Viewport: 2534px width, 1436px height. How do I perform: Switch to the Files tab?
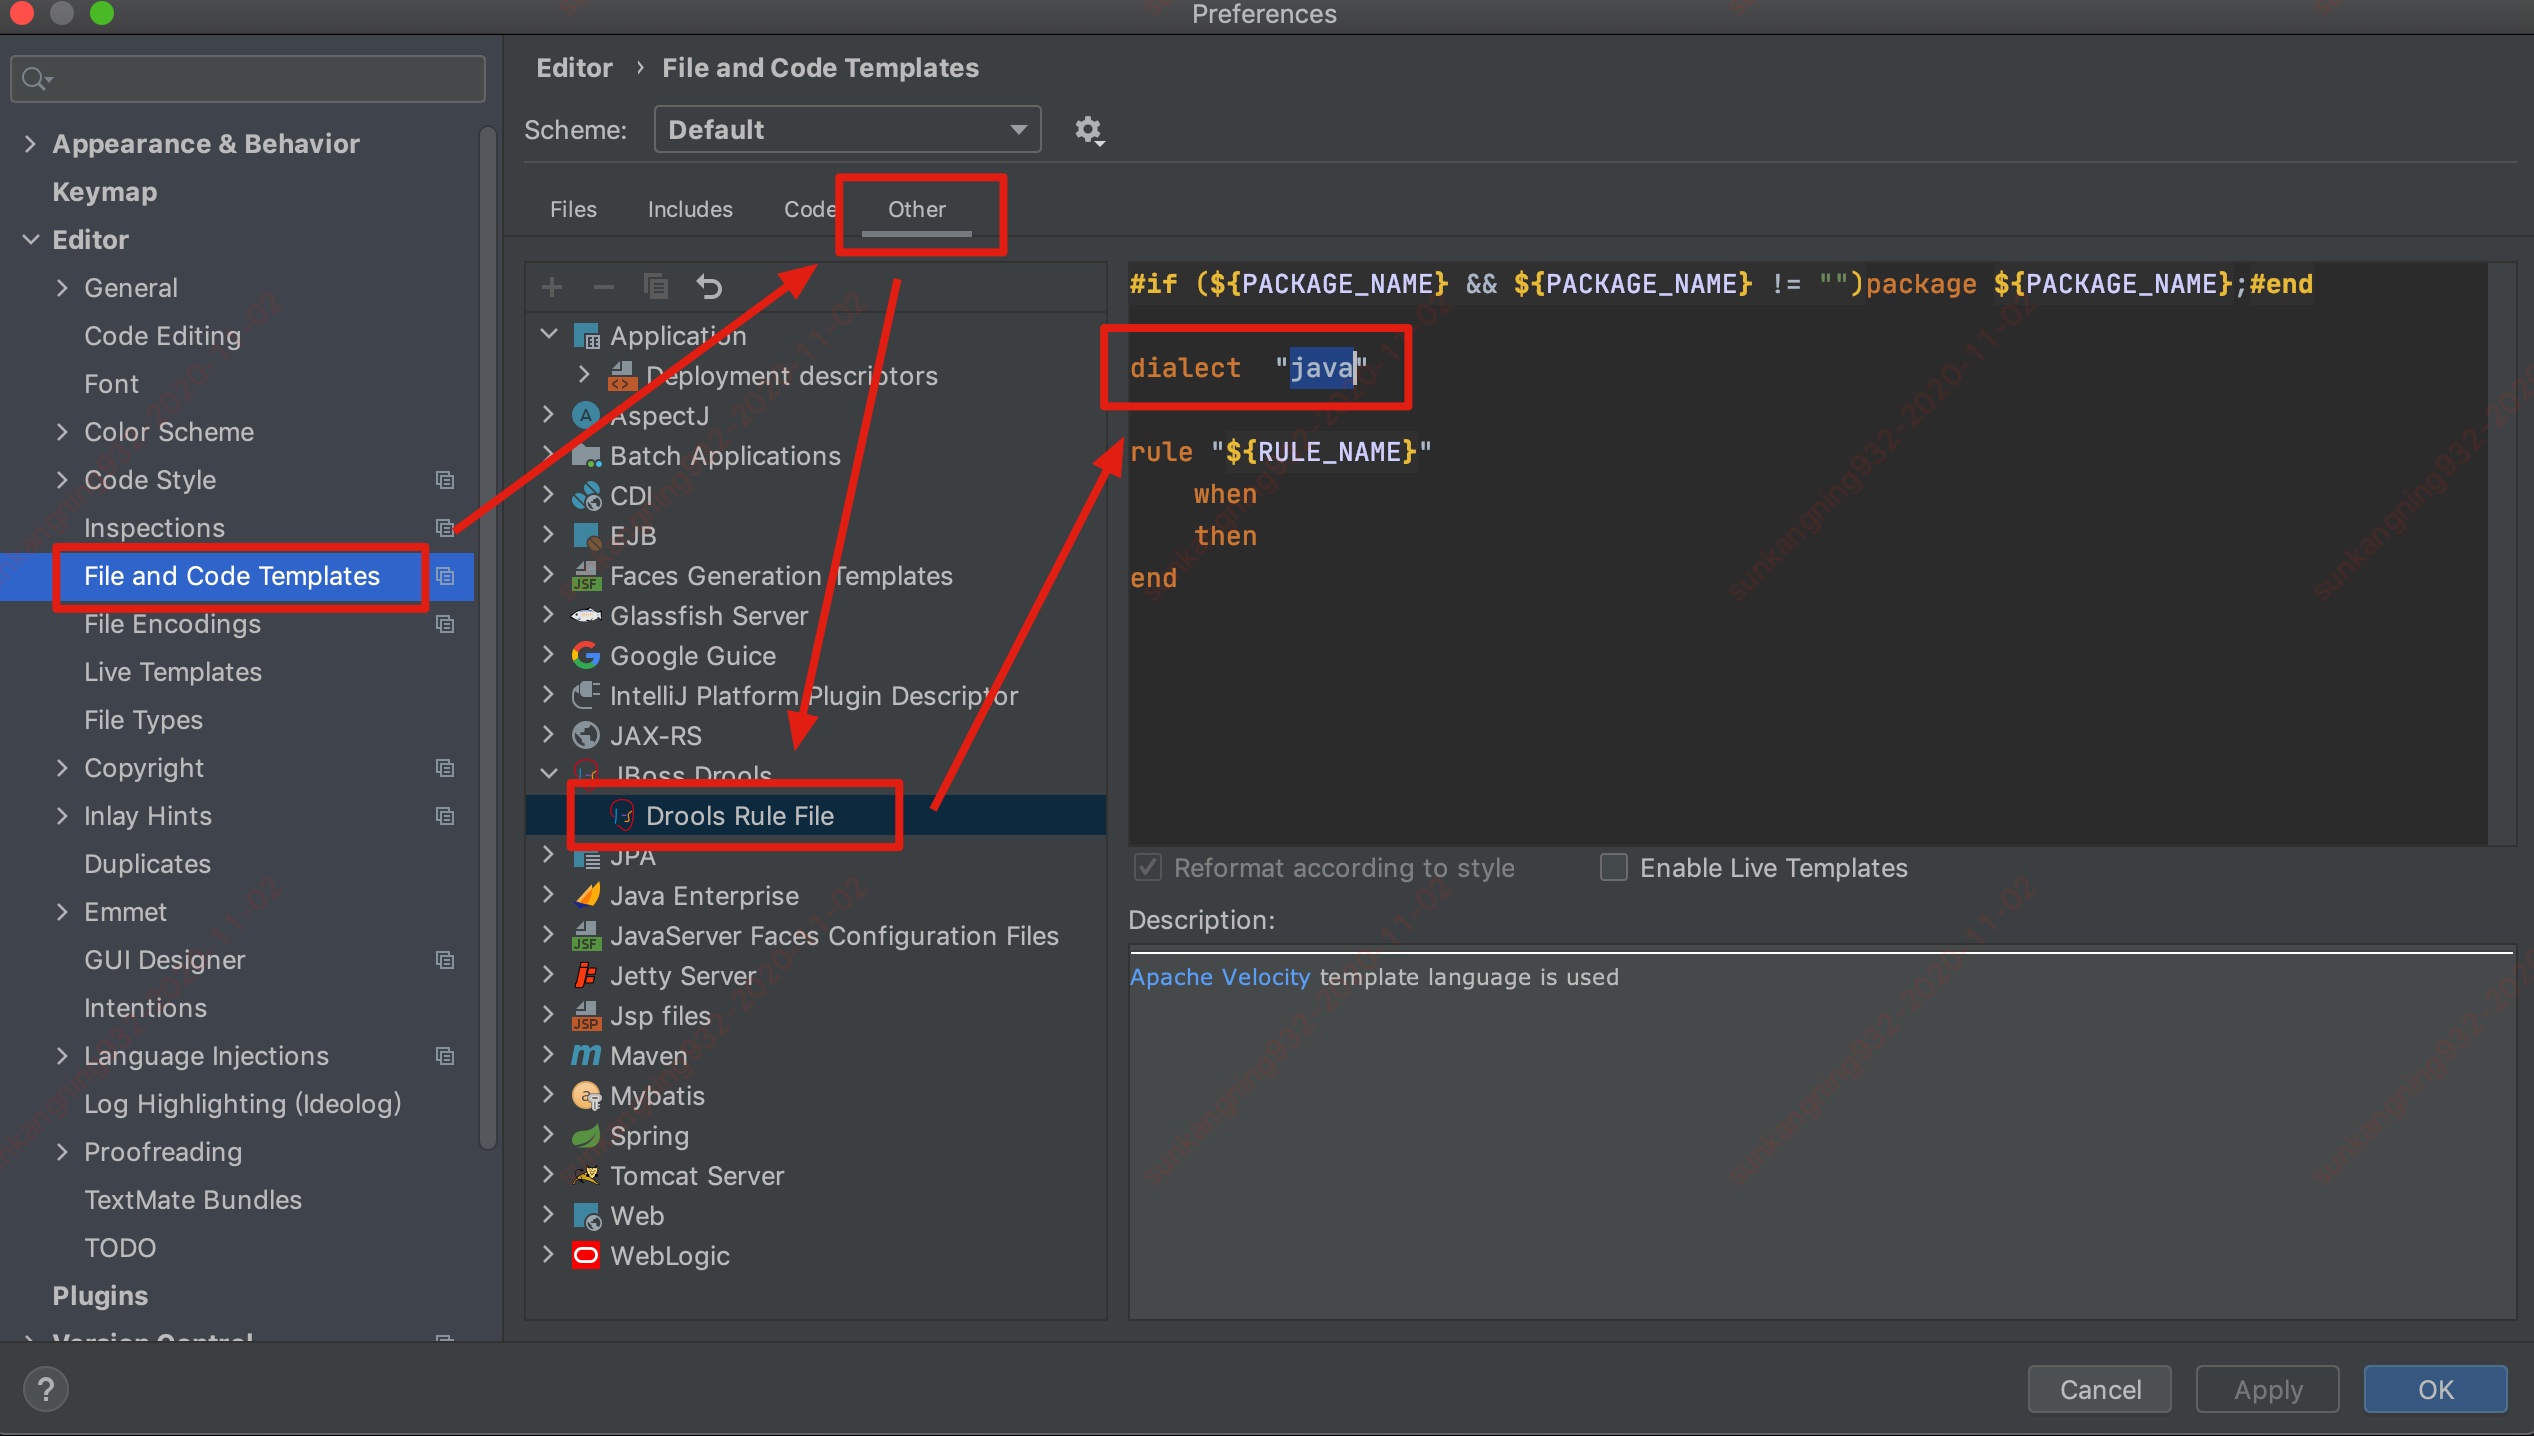click(573, 209)
